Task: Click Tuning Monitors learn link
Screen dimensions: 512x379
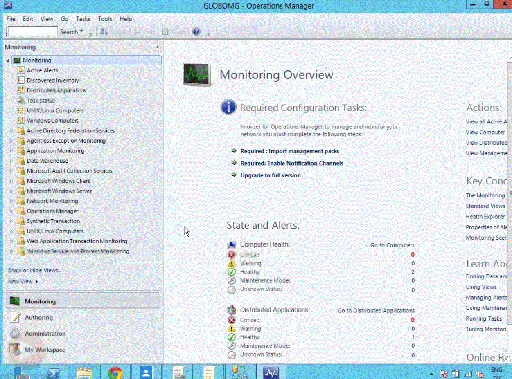Action: 486,329
